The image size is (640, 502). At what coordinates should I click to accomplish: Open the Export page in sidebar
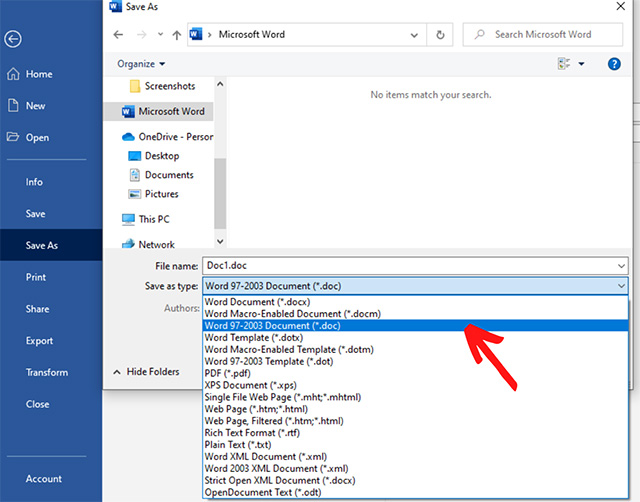click(40, 341)
